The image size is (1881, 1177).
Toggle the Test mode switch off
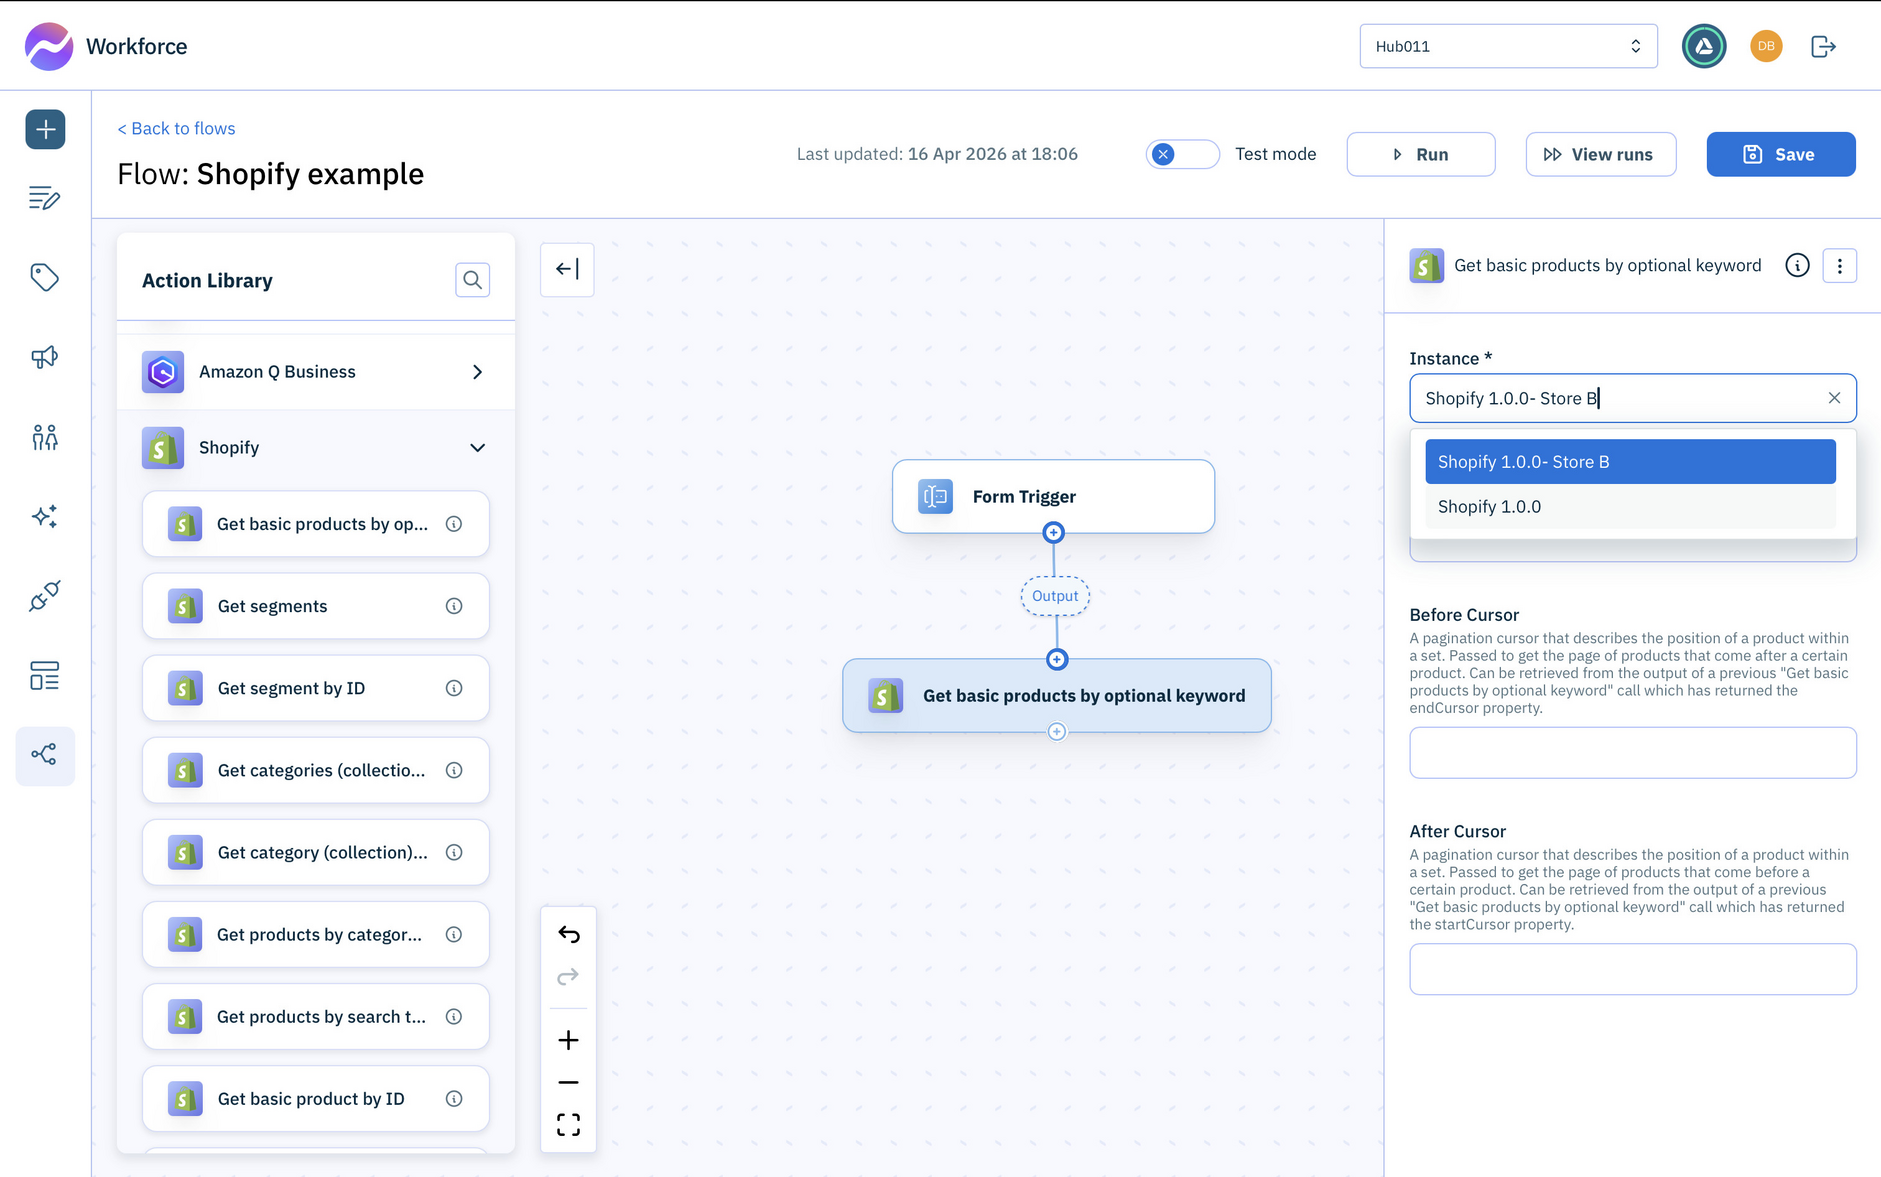pos(1182,154)
